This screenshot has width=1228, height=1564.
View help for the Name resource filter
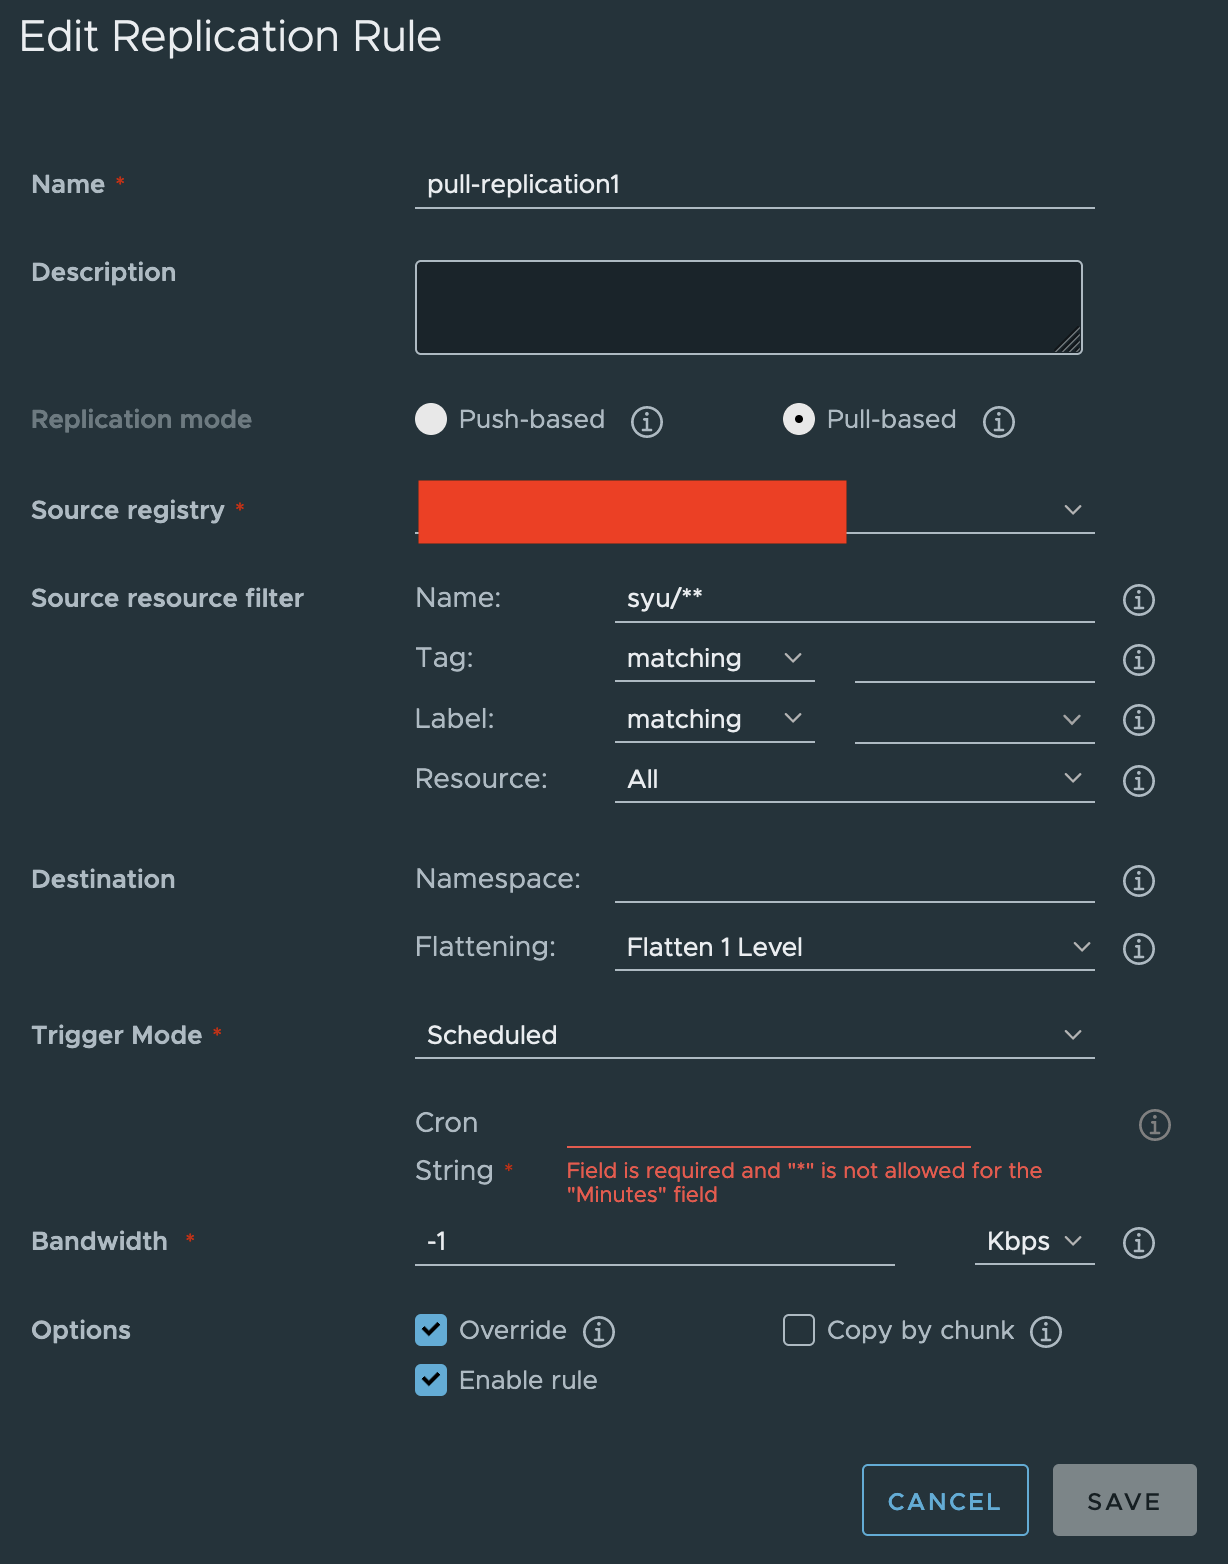click(x=1138, y=599)
